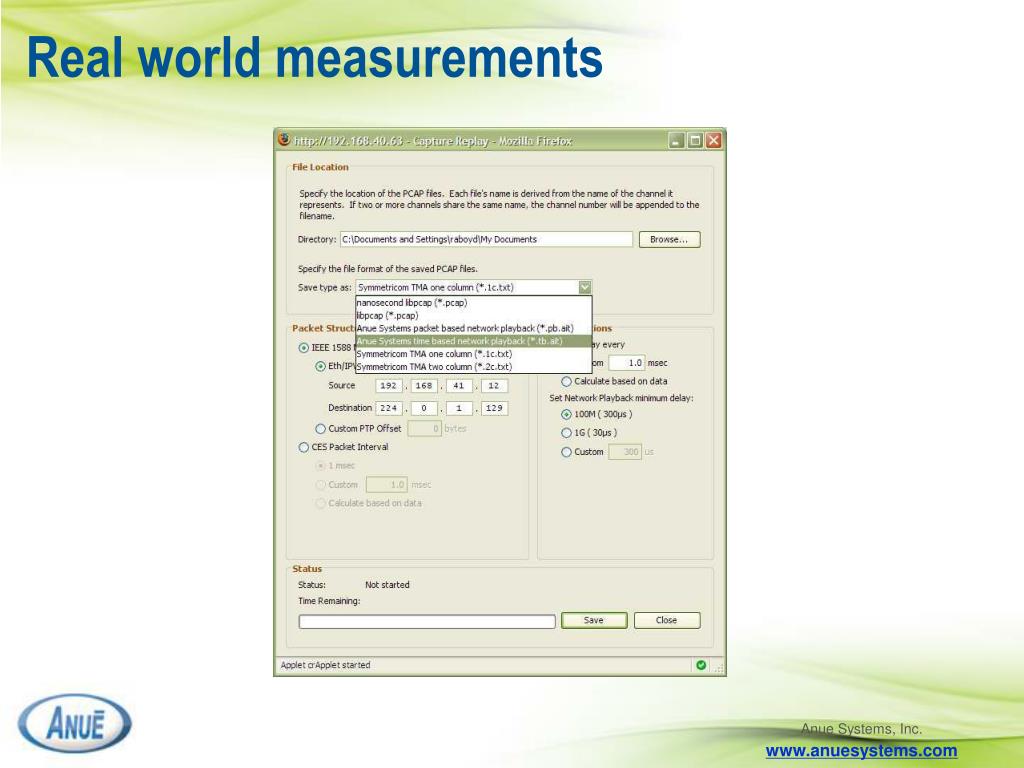Click the Firefox icon in title bar
Viewport: 1024px width, 768px height.
(x=284, y=140)
